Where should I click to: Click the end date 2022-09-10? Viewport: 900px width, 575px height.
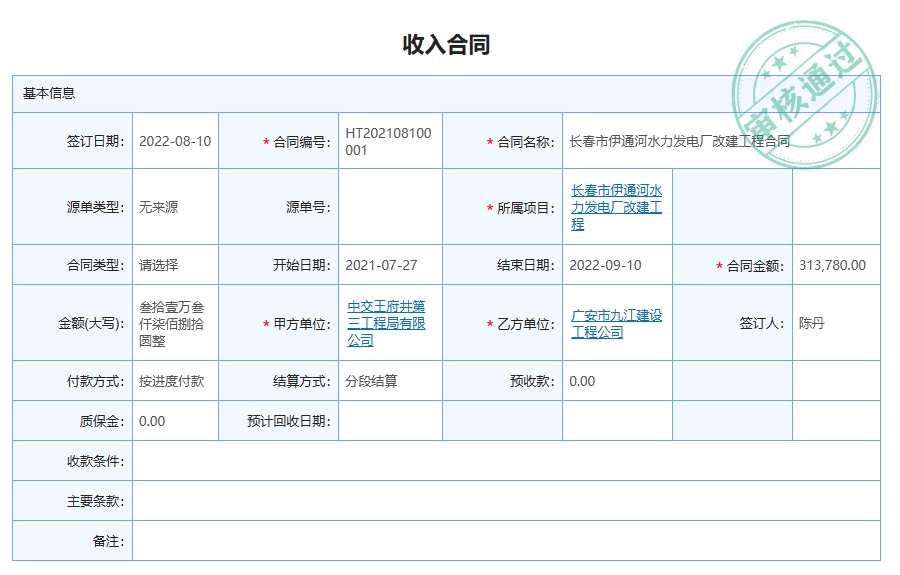tap(605, 265)
